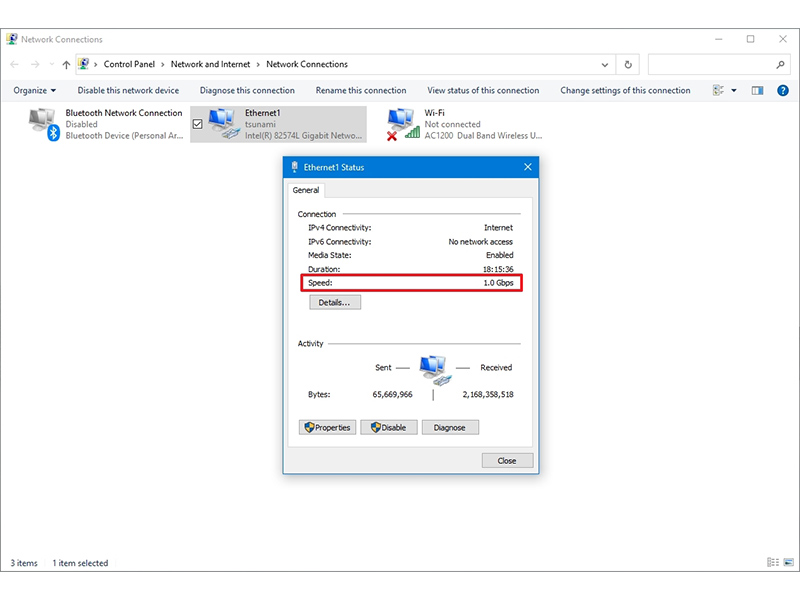Refresh the Network Connections view
800x600 pixels.
pyautogui.click(x=628, y=64)
